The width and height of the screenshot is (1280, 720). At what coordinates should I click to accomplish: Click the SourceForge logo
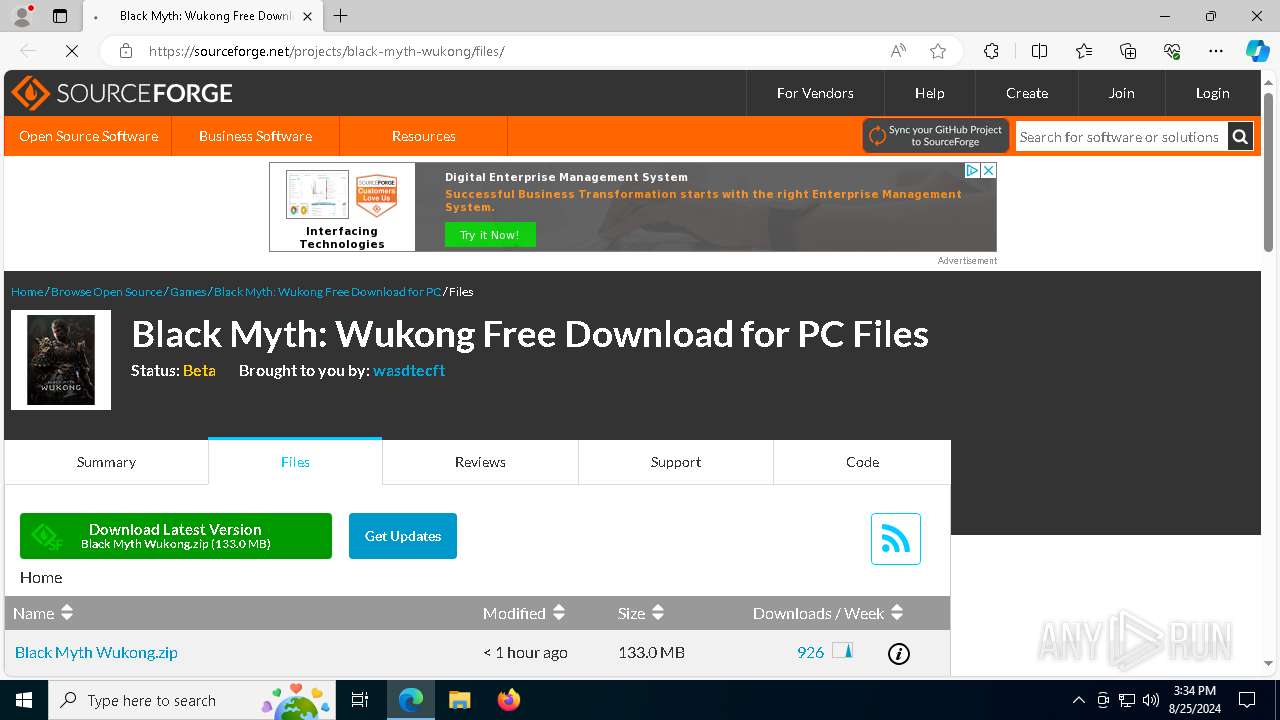[x=122, y=93]
